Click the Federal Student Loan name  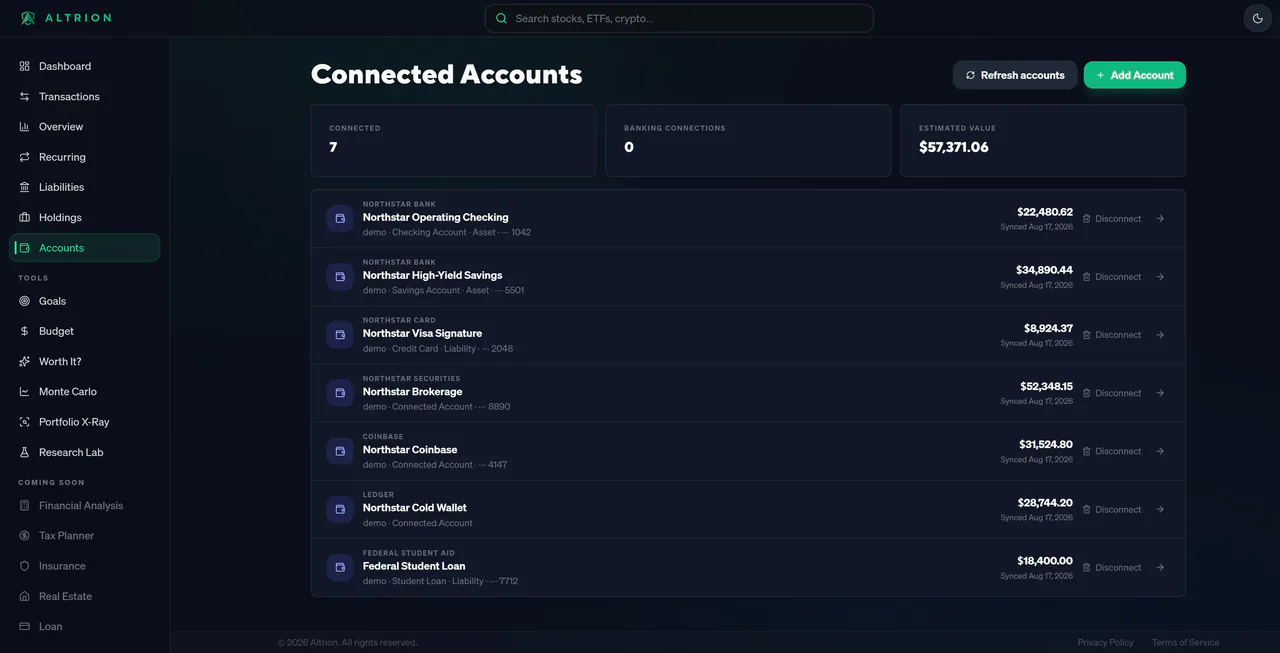tap(414, 566)
